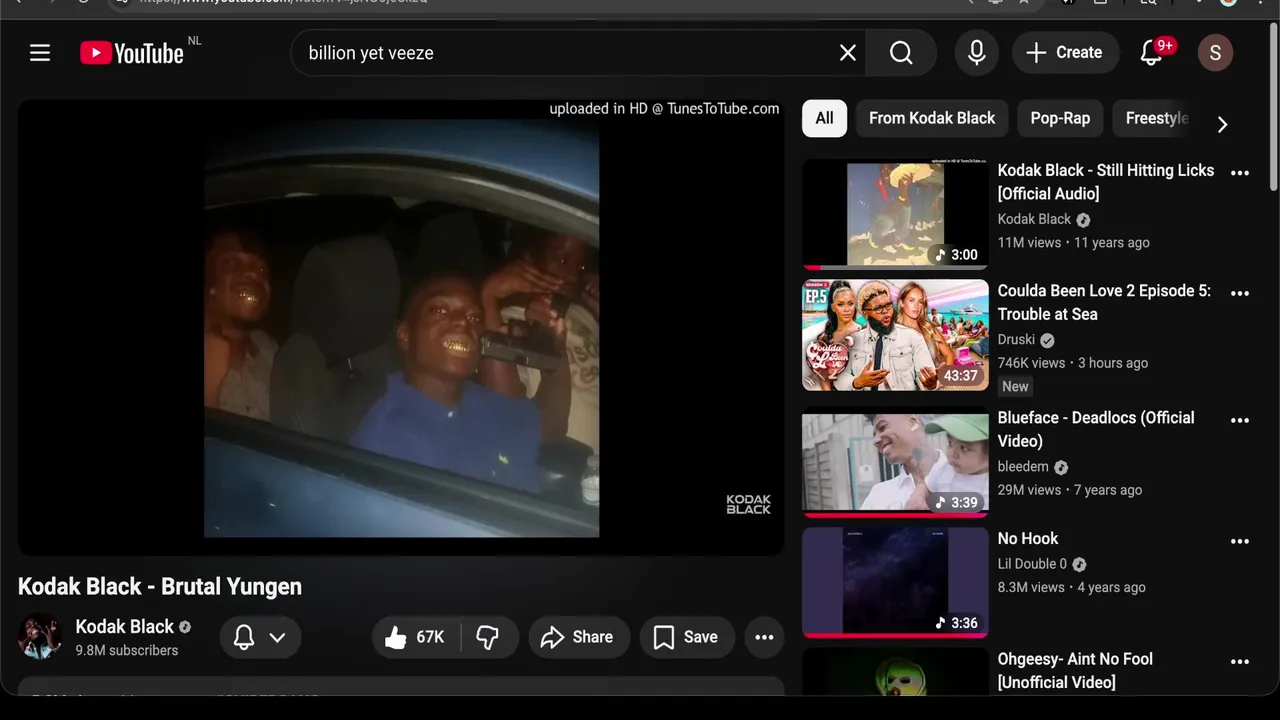This screenshot has height=720, width=1280.
Task: Open more actions below video
Action: [x=764, y=637]
